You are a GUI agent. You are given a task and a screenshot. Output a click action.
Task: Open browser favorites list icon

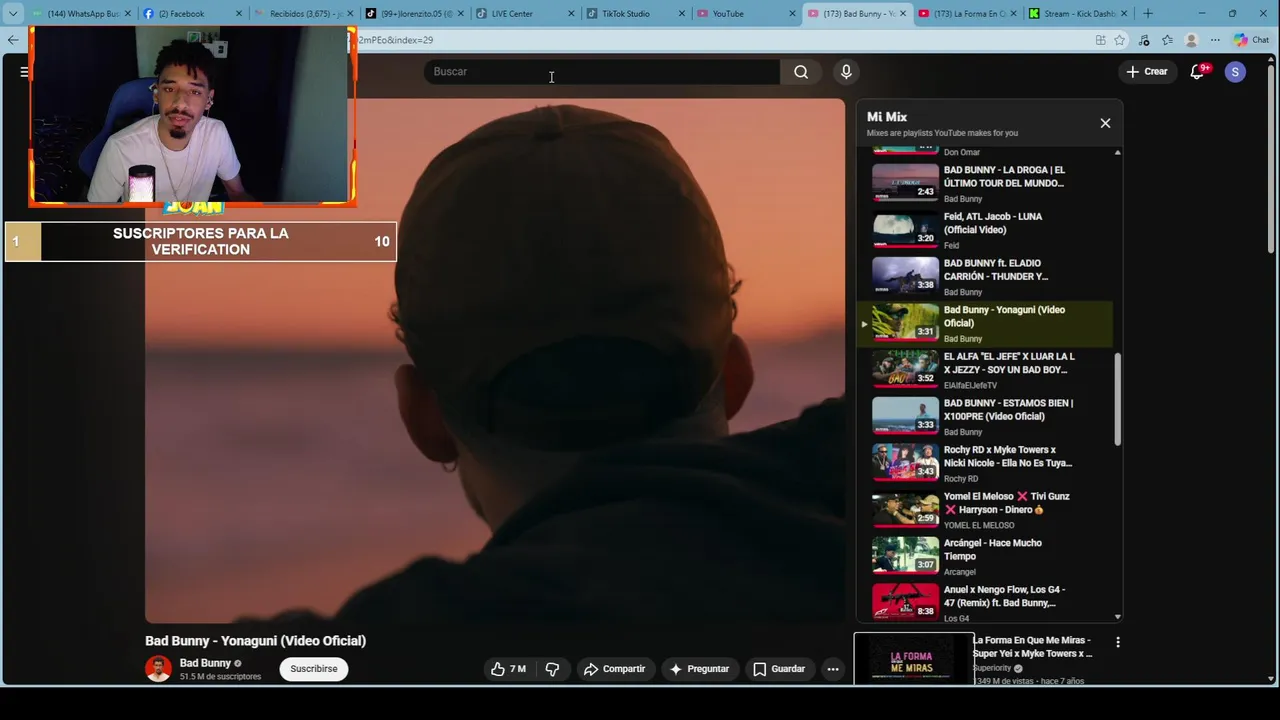(x=1167, y=40)
